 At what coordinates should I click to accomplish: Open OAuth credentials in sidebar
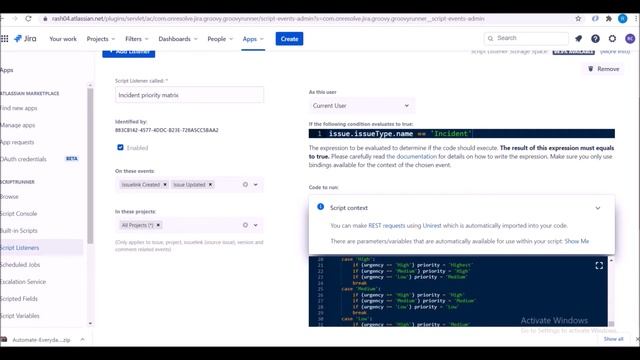(x=23, y=159)
